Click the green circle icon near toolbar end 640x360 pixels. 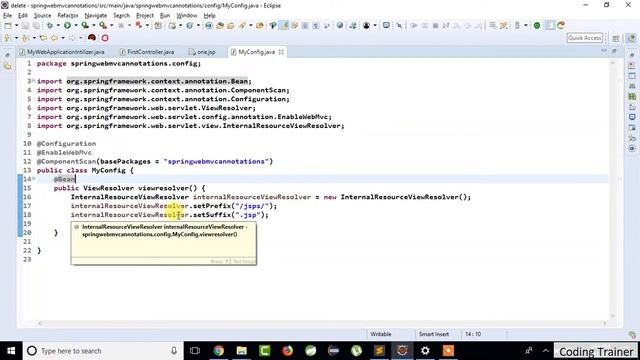(537, 25)
